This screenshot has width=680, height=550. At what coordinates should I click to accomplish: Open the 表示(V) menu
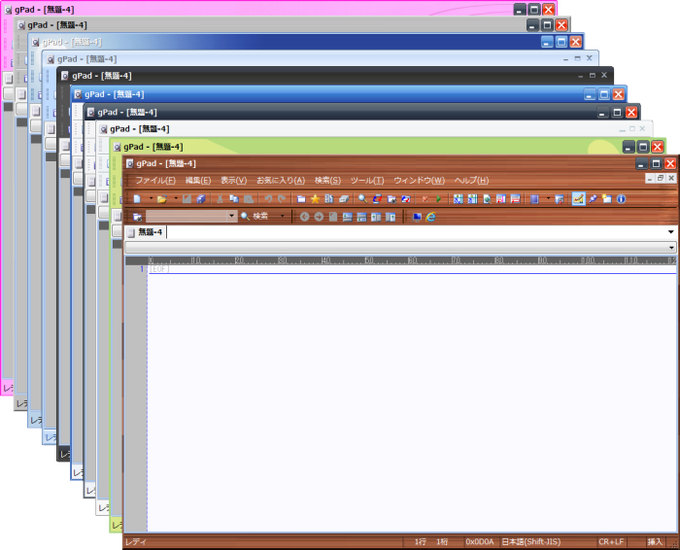(x=233, y=180)
